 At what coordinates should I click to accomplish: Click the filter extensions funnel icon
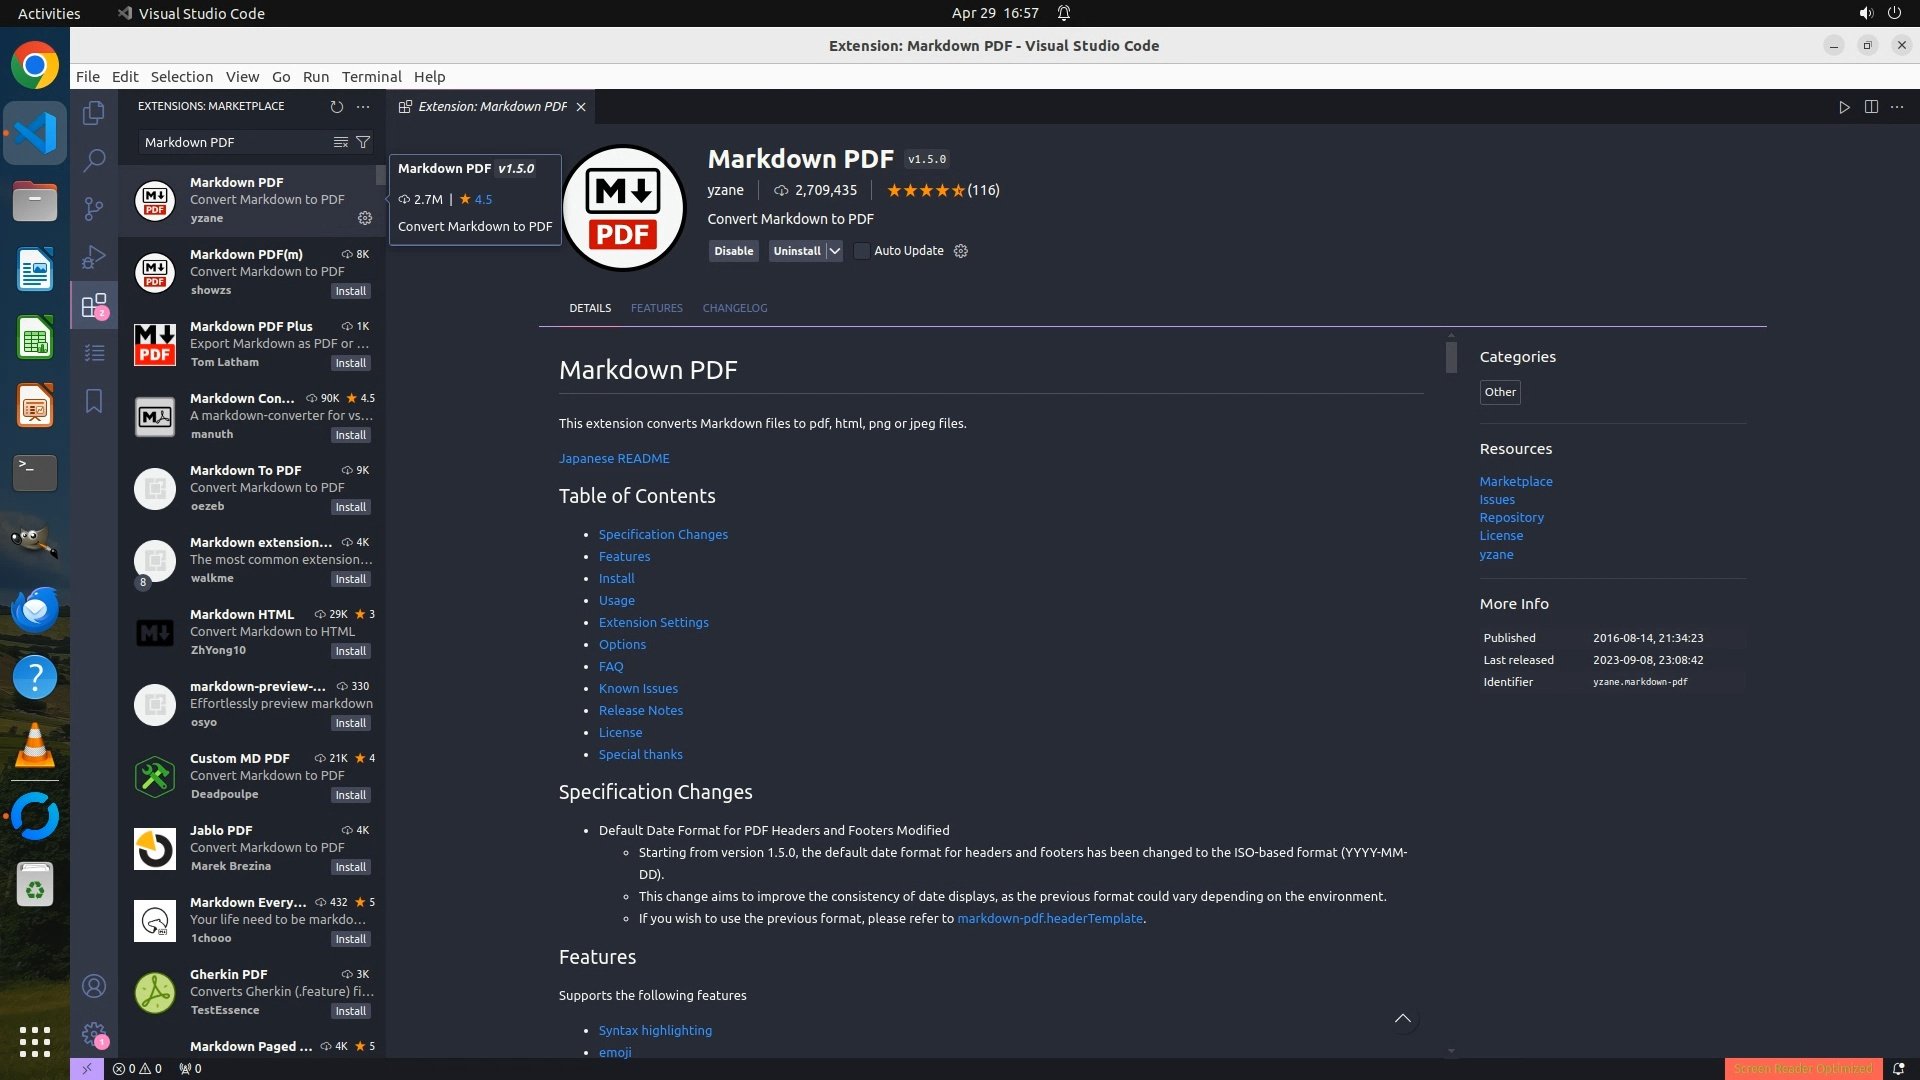point(364,142)
